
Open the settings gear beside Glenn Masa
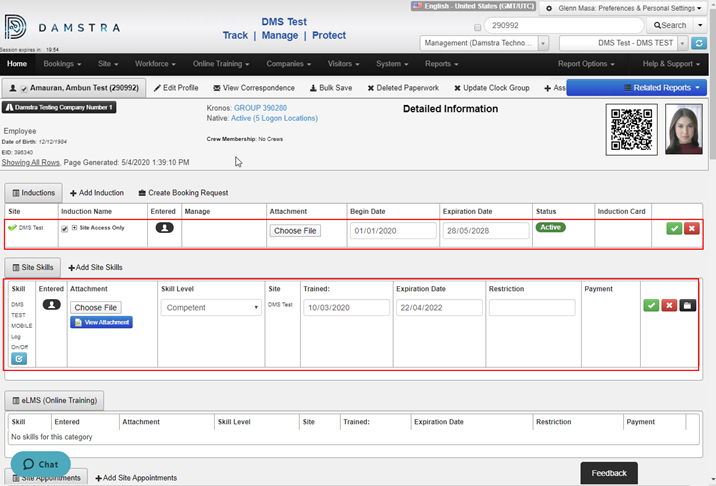[x=549, y=8]
